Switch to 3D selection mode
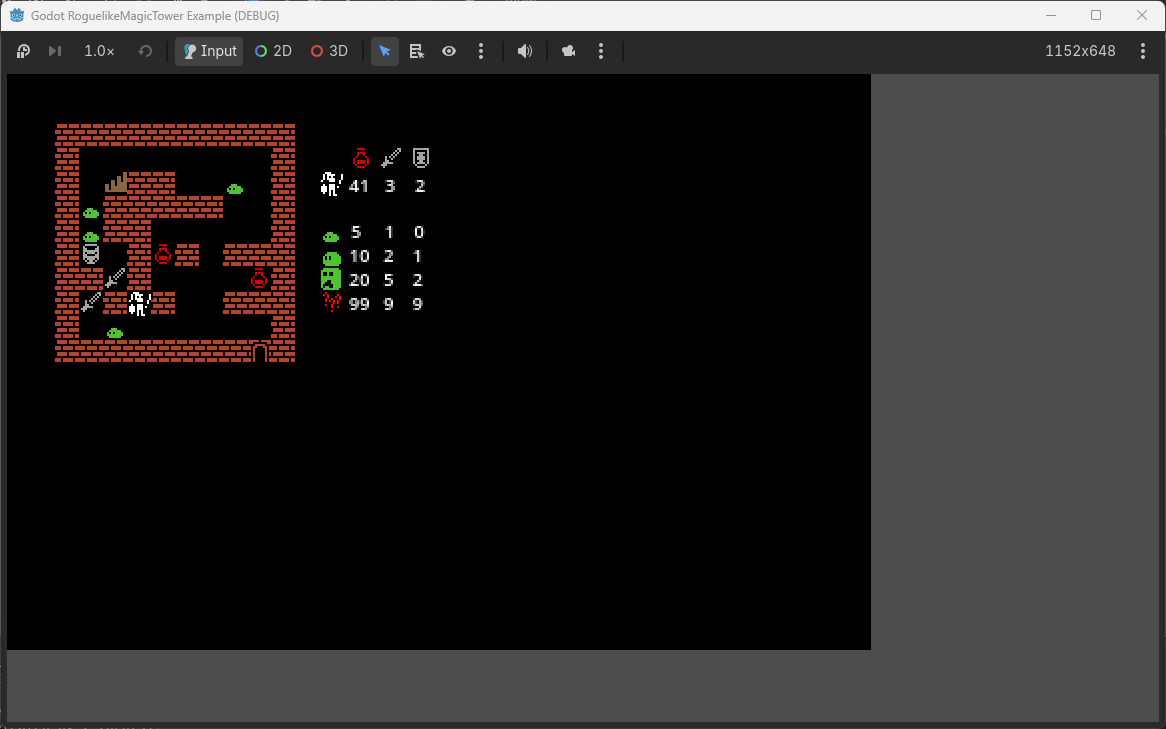This screenshot has height=729, width=1166. (x=329, y=51)
